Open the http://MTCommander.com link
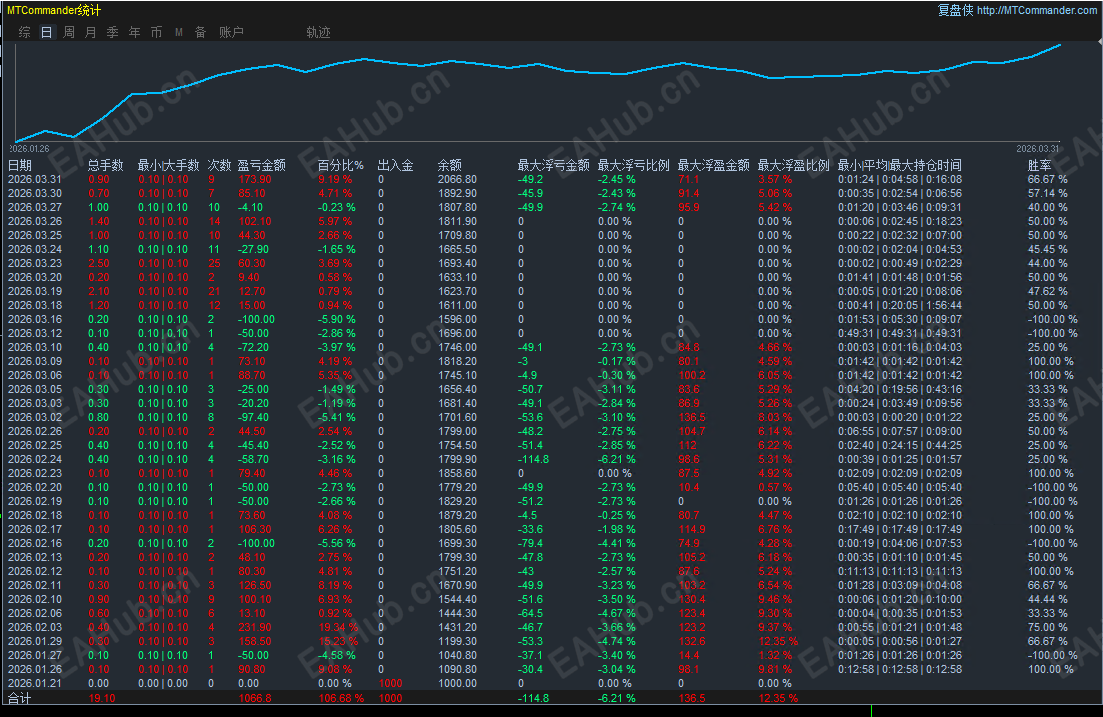Viewport: 1103px width, 717px height. pos(1036,10)
